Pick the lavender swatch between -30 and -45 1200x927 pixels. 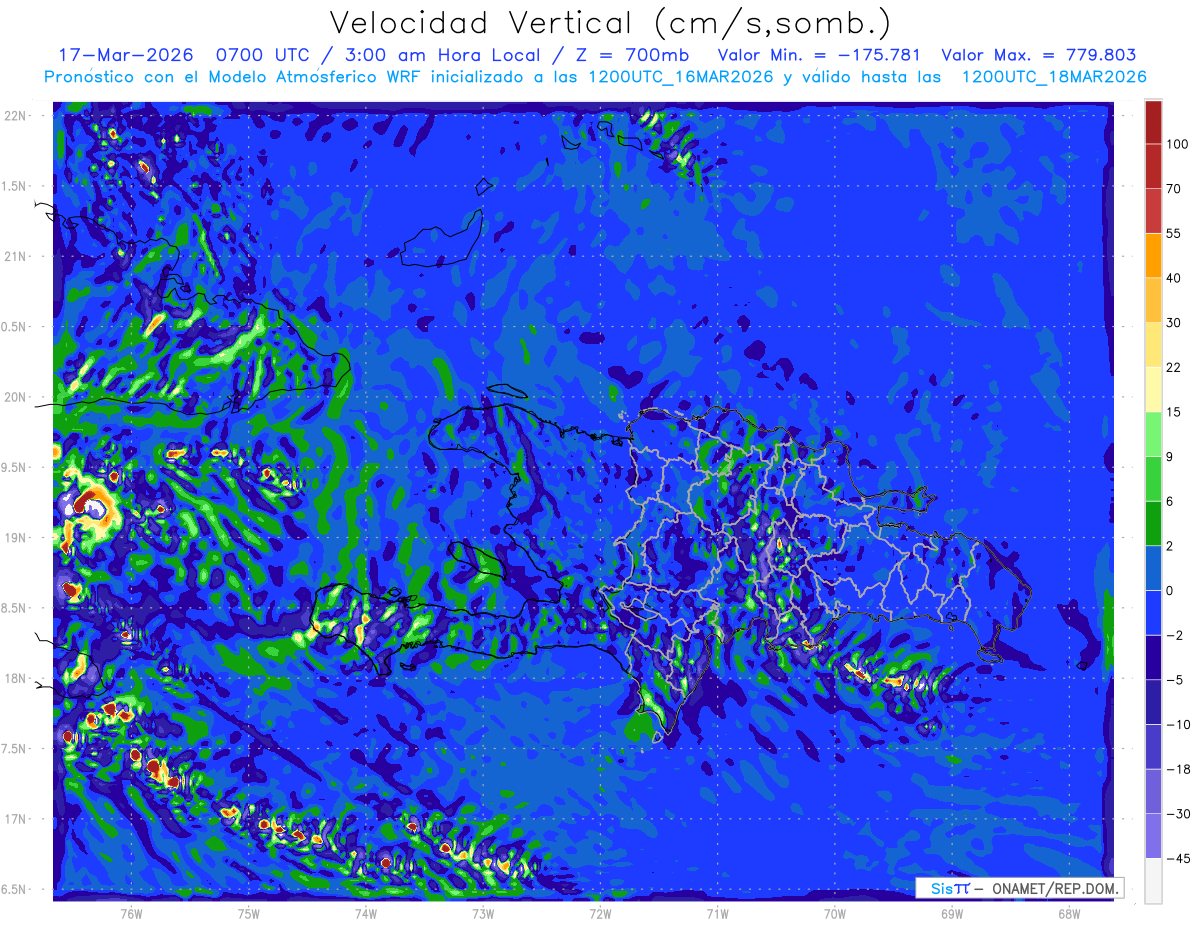[x=1153, y=836]
